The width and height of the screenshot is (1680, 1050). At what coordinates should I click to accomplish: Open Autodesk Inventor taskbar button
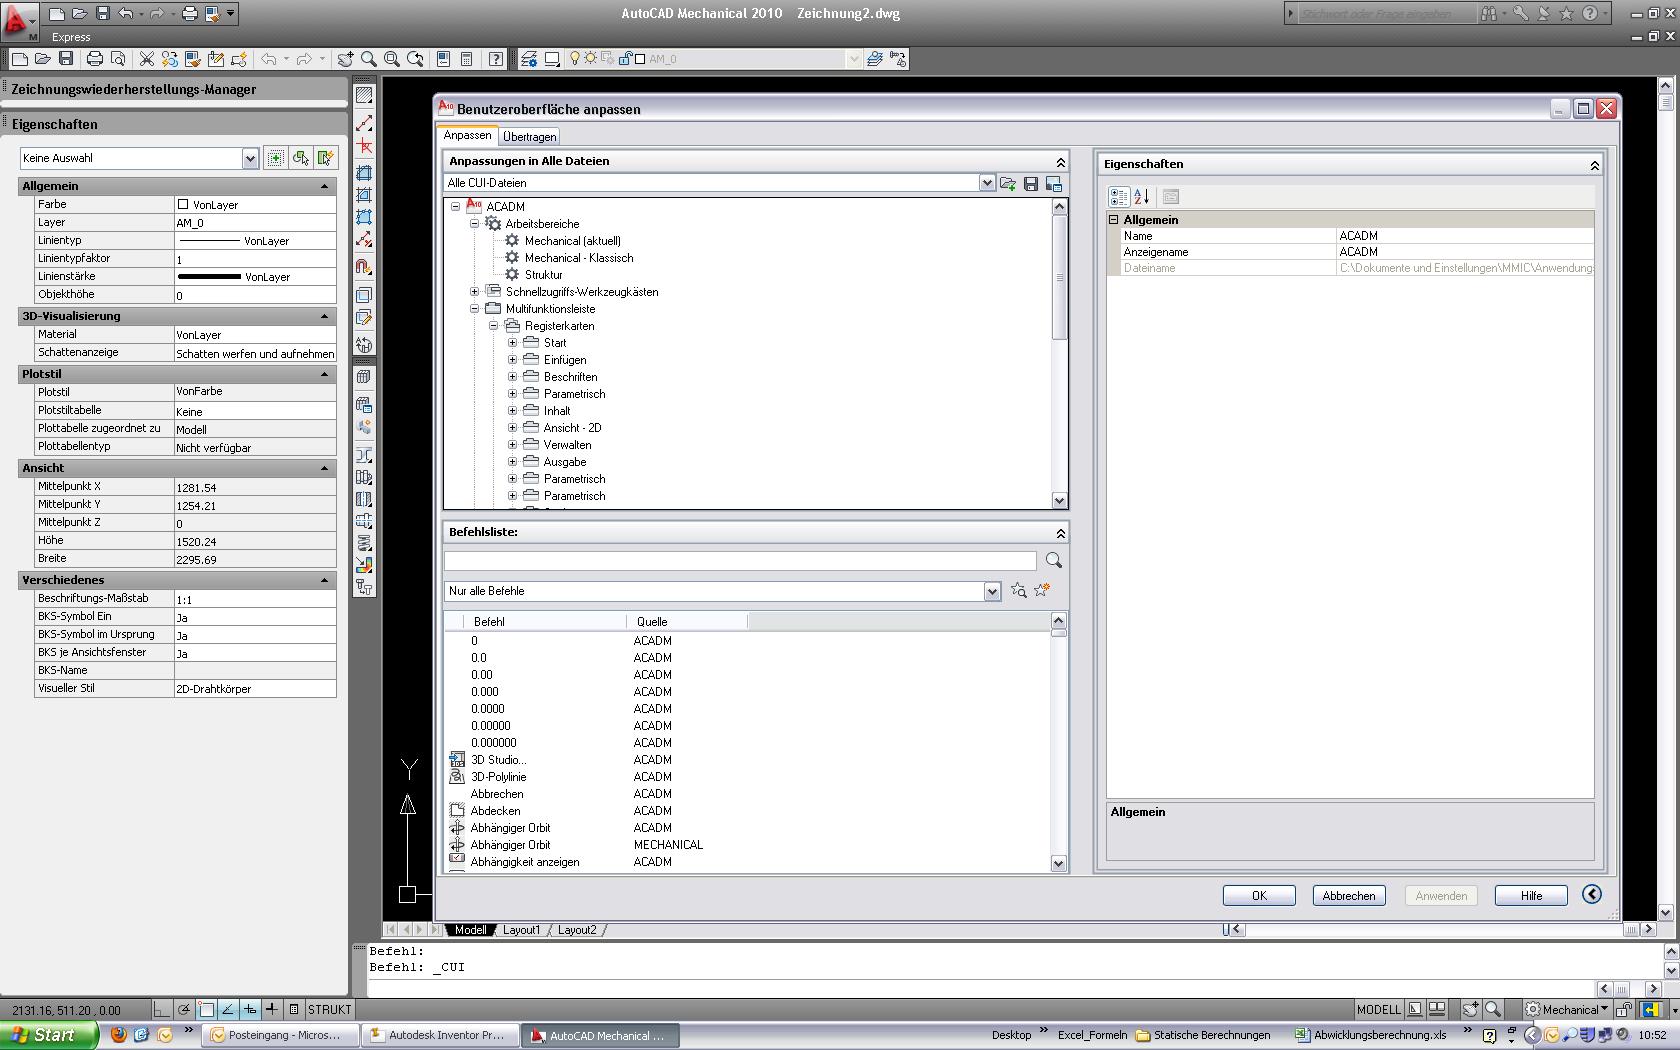coord(440,1036)
